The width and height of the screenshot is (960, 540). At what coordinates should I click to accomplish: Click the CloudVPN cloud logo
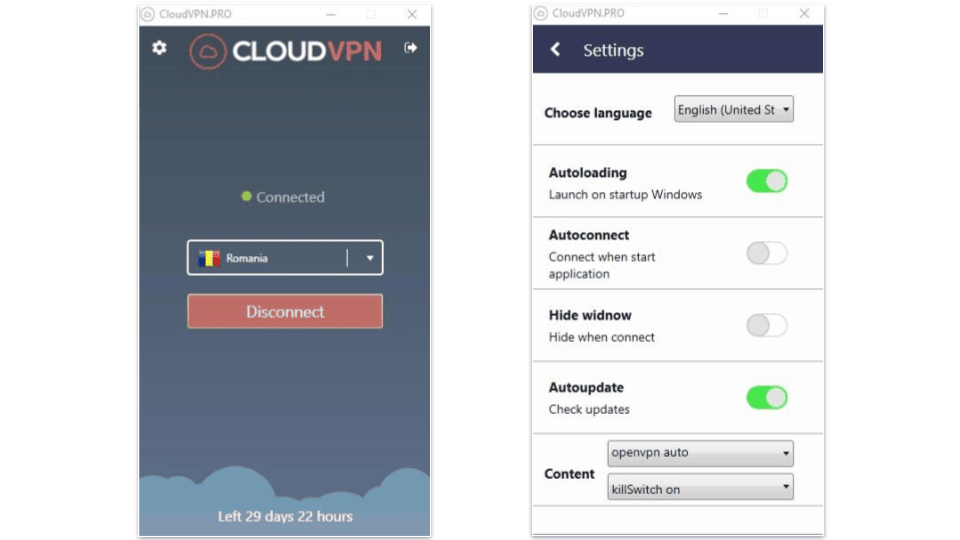pos(208,51)
